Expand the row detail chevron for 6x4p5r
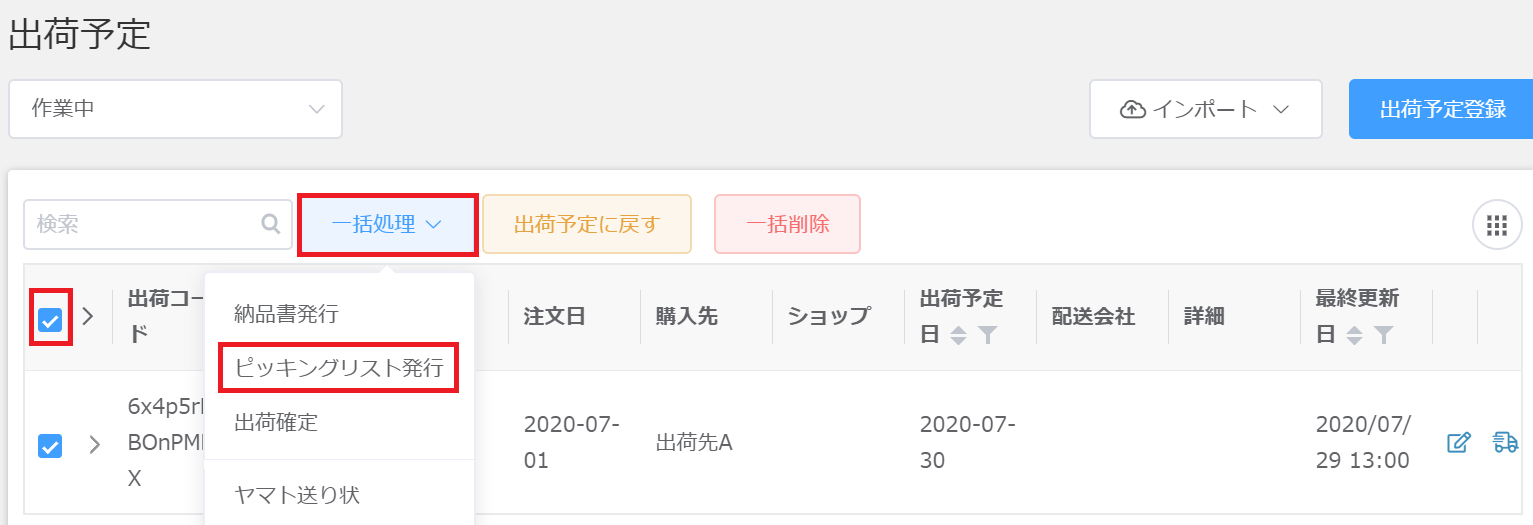The image size is (1533, 525). tap(95, 445)
